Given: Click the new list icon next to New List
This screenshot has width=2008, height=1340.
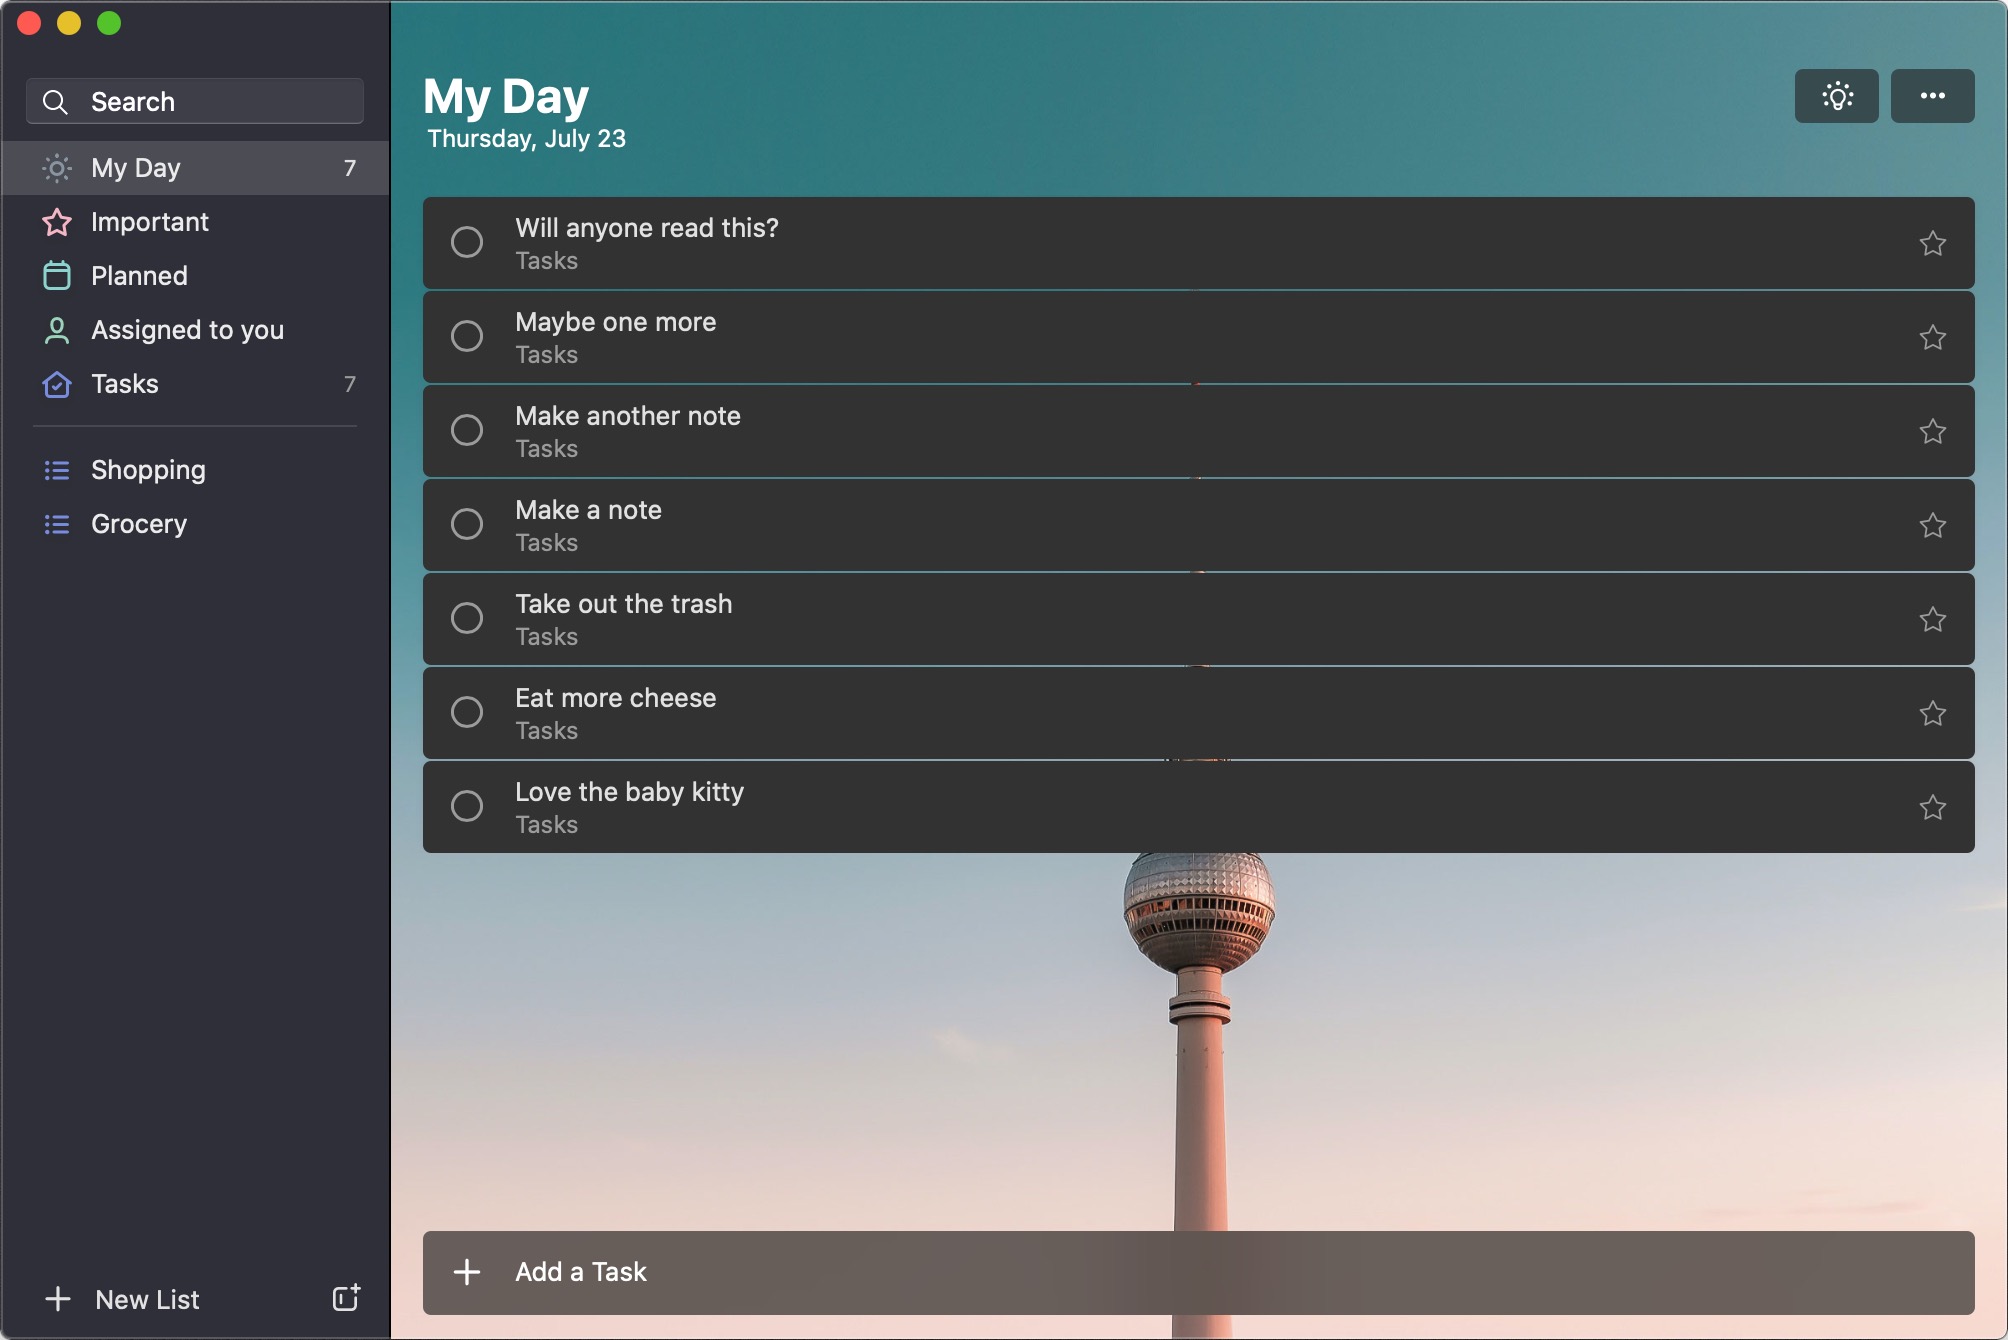Looking at the screenshot, I should 344,1297.
